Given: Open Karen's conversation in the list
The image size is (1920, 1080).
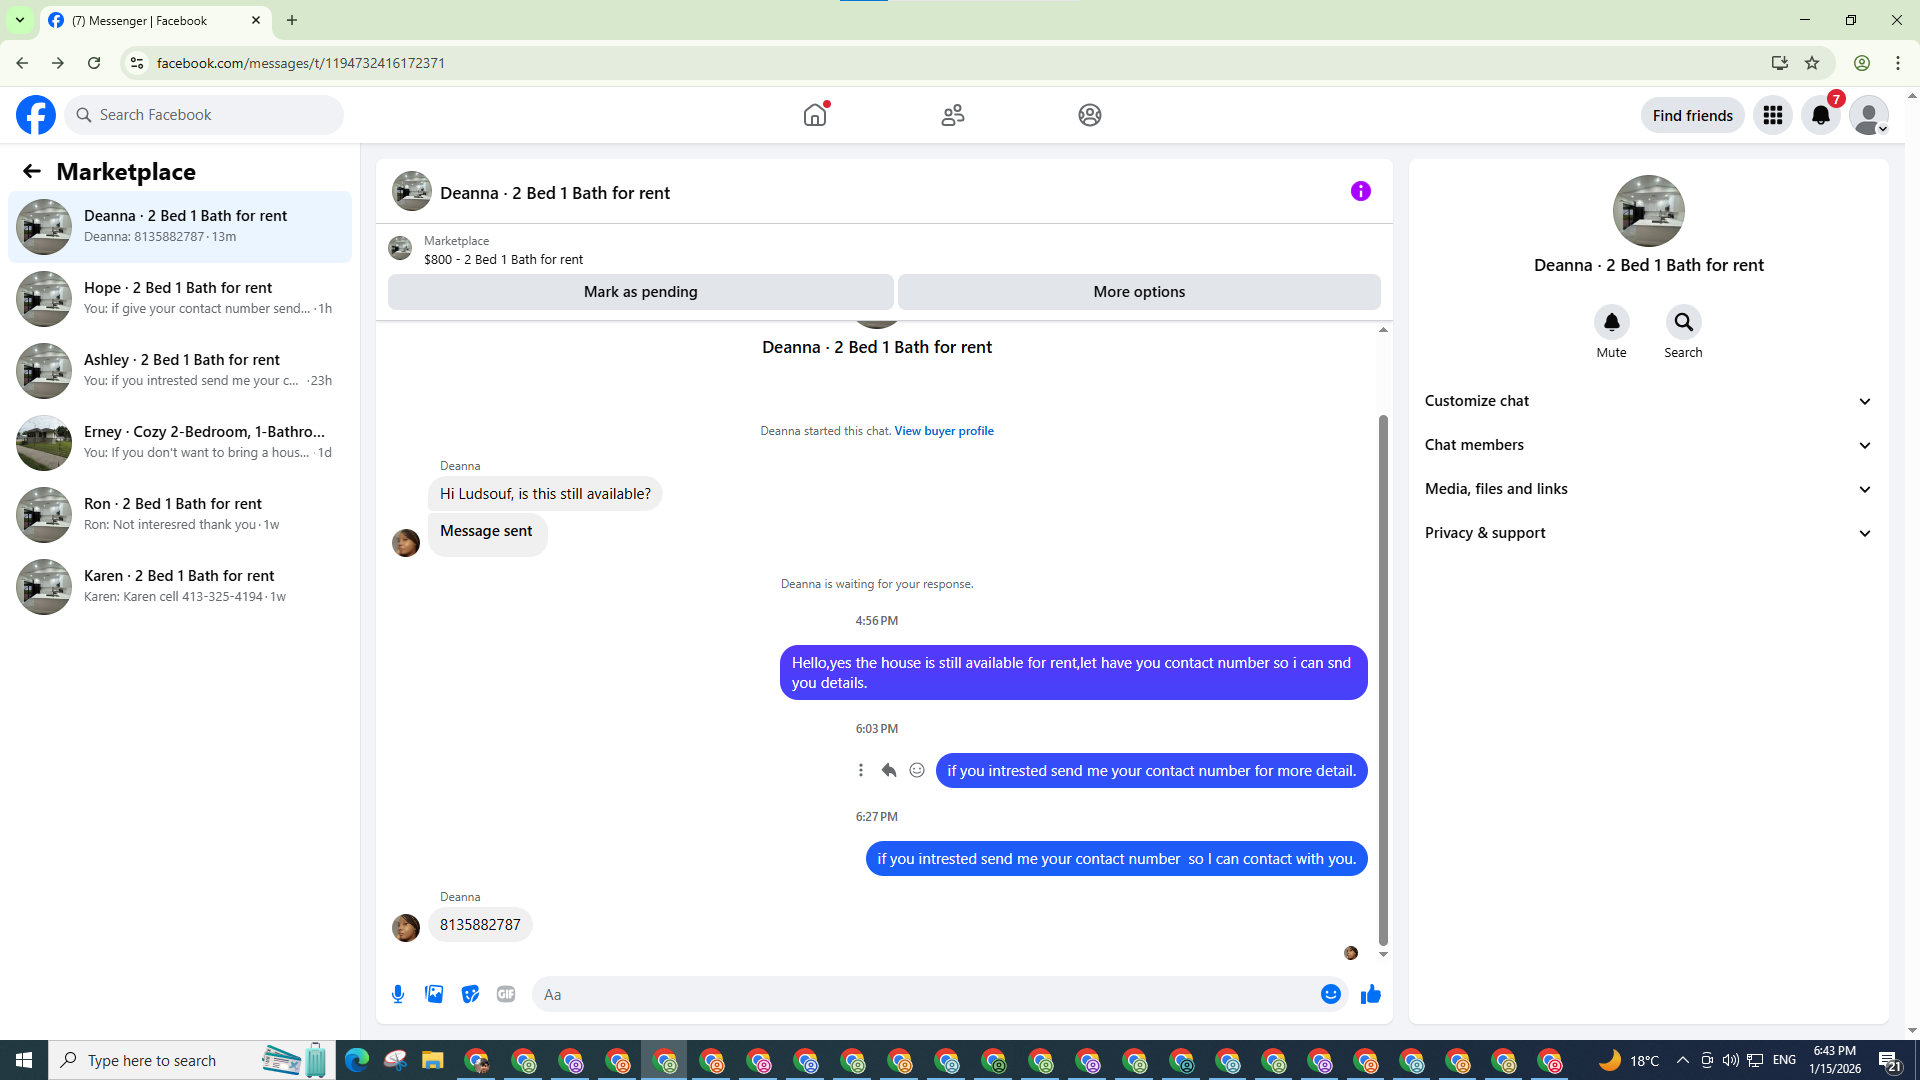Looking at the screenshot, I should (x=180, y=586).
